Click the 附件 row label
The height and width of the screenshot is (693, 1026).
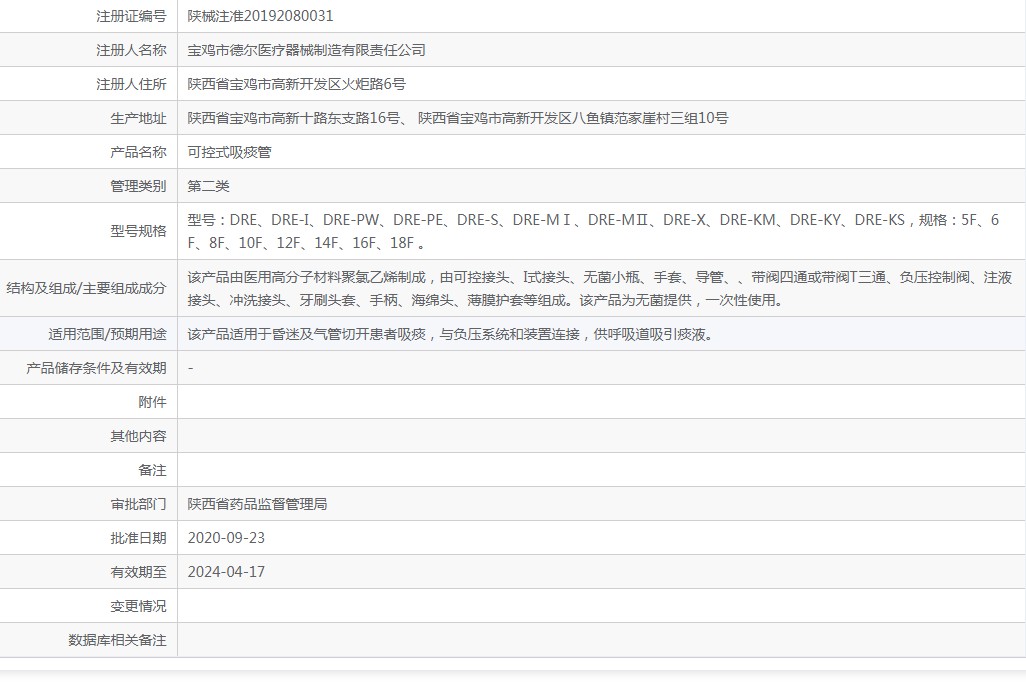pos(152,402)
